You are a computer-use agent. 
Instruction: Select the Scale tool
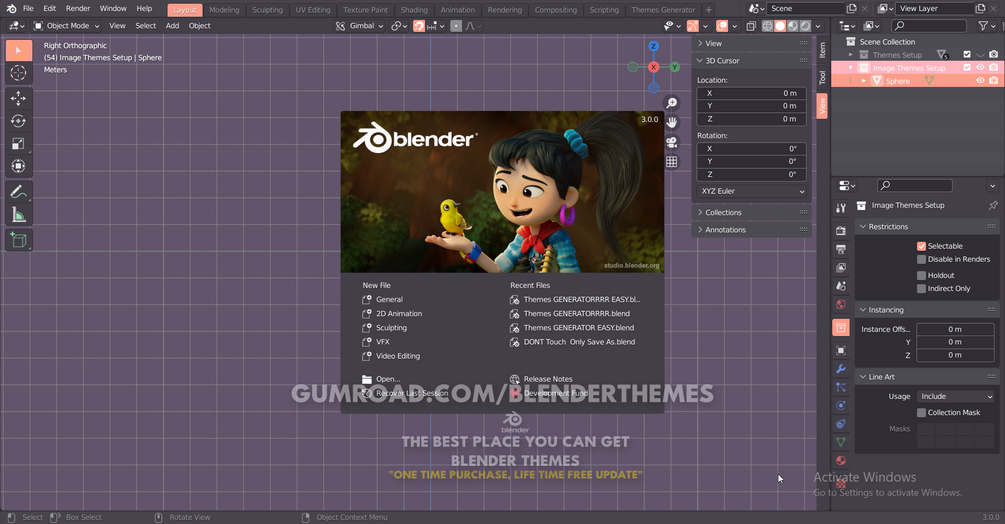[x=19, y=143]
